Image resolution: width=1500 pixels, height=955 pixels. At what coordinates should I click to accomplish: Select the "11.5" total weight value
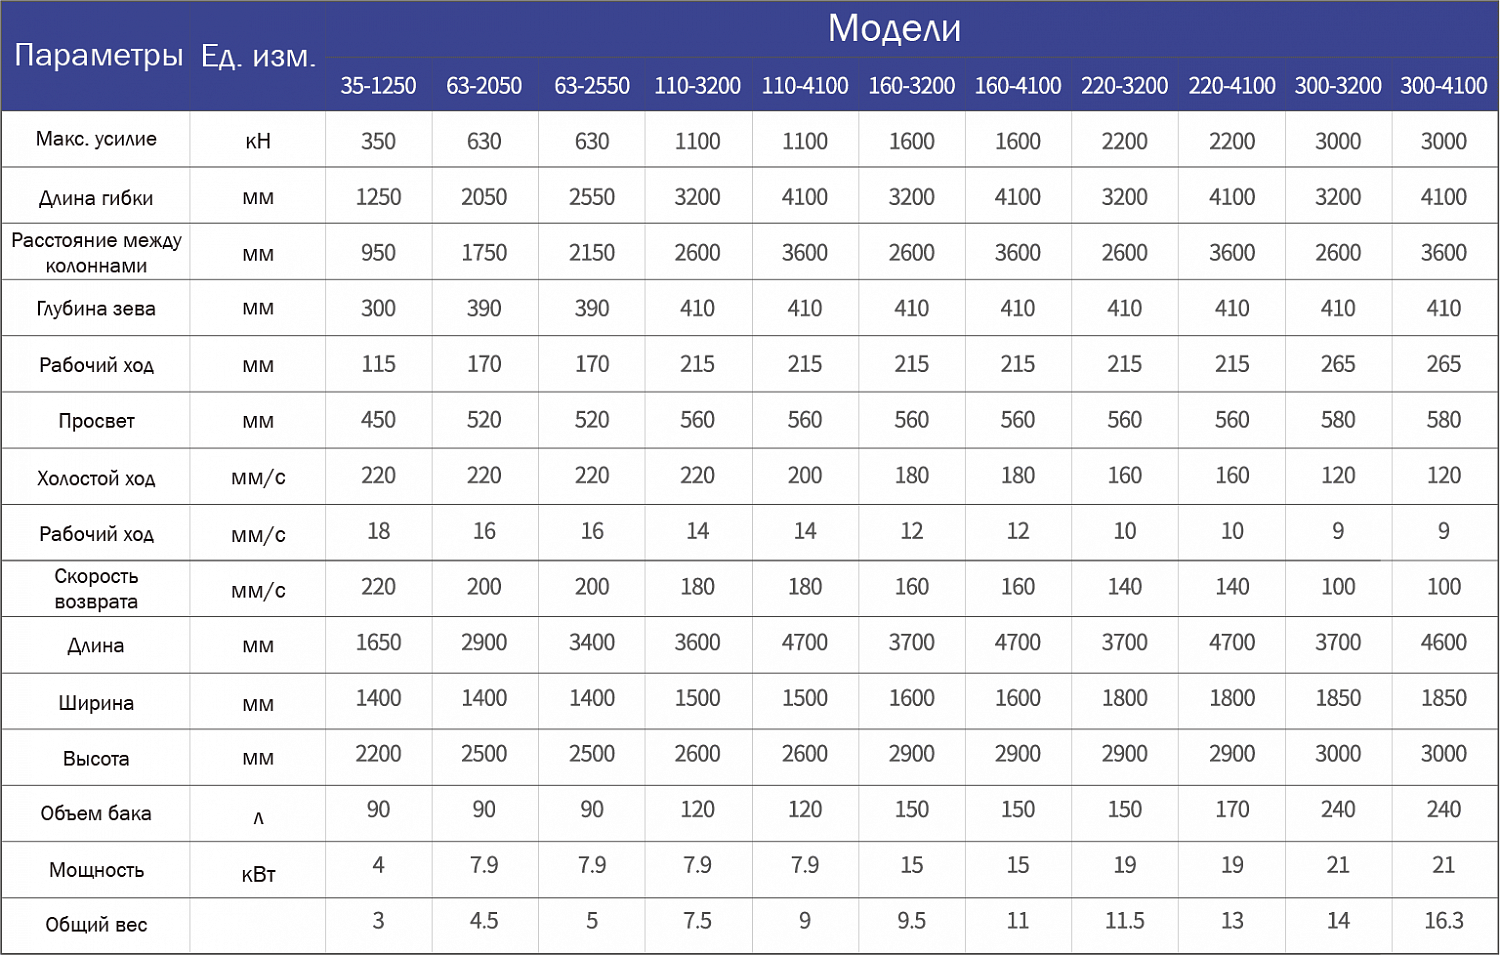point(1124,921)
